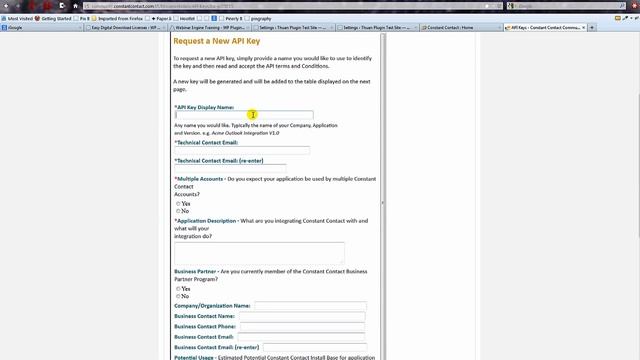640x360 pixels.
Task: Open the browser home page icon
Action: click(x=76, y=6)
